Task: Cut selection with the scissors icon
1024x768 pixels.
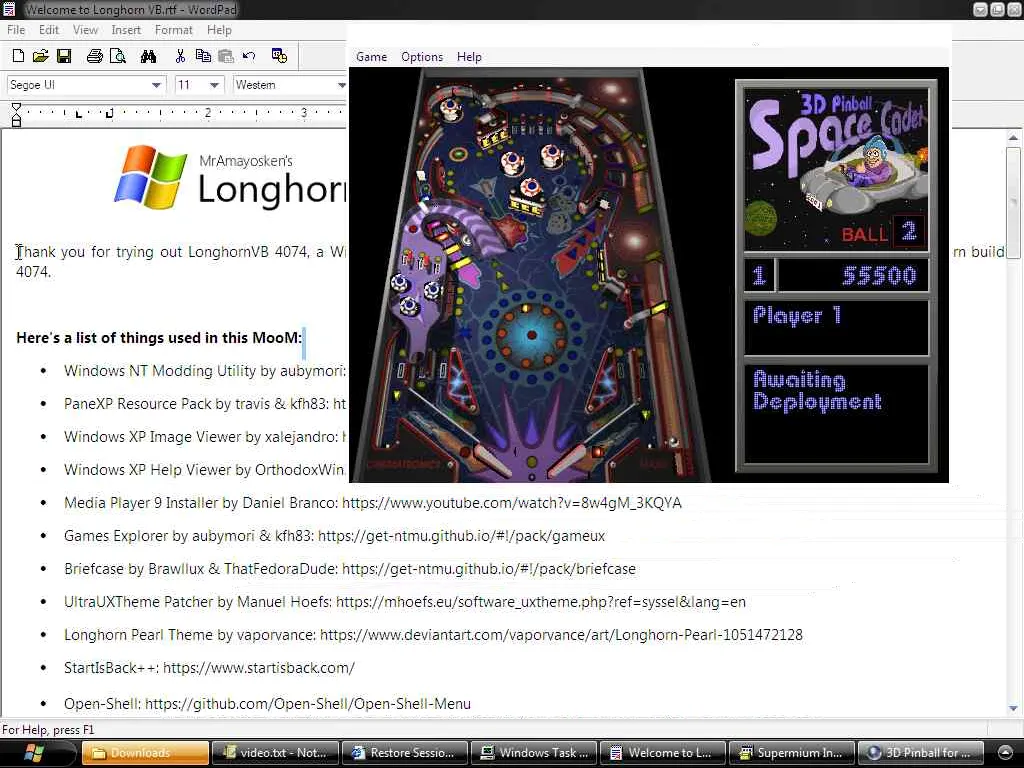Action: tap(180, 56)
